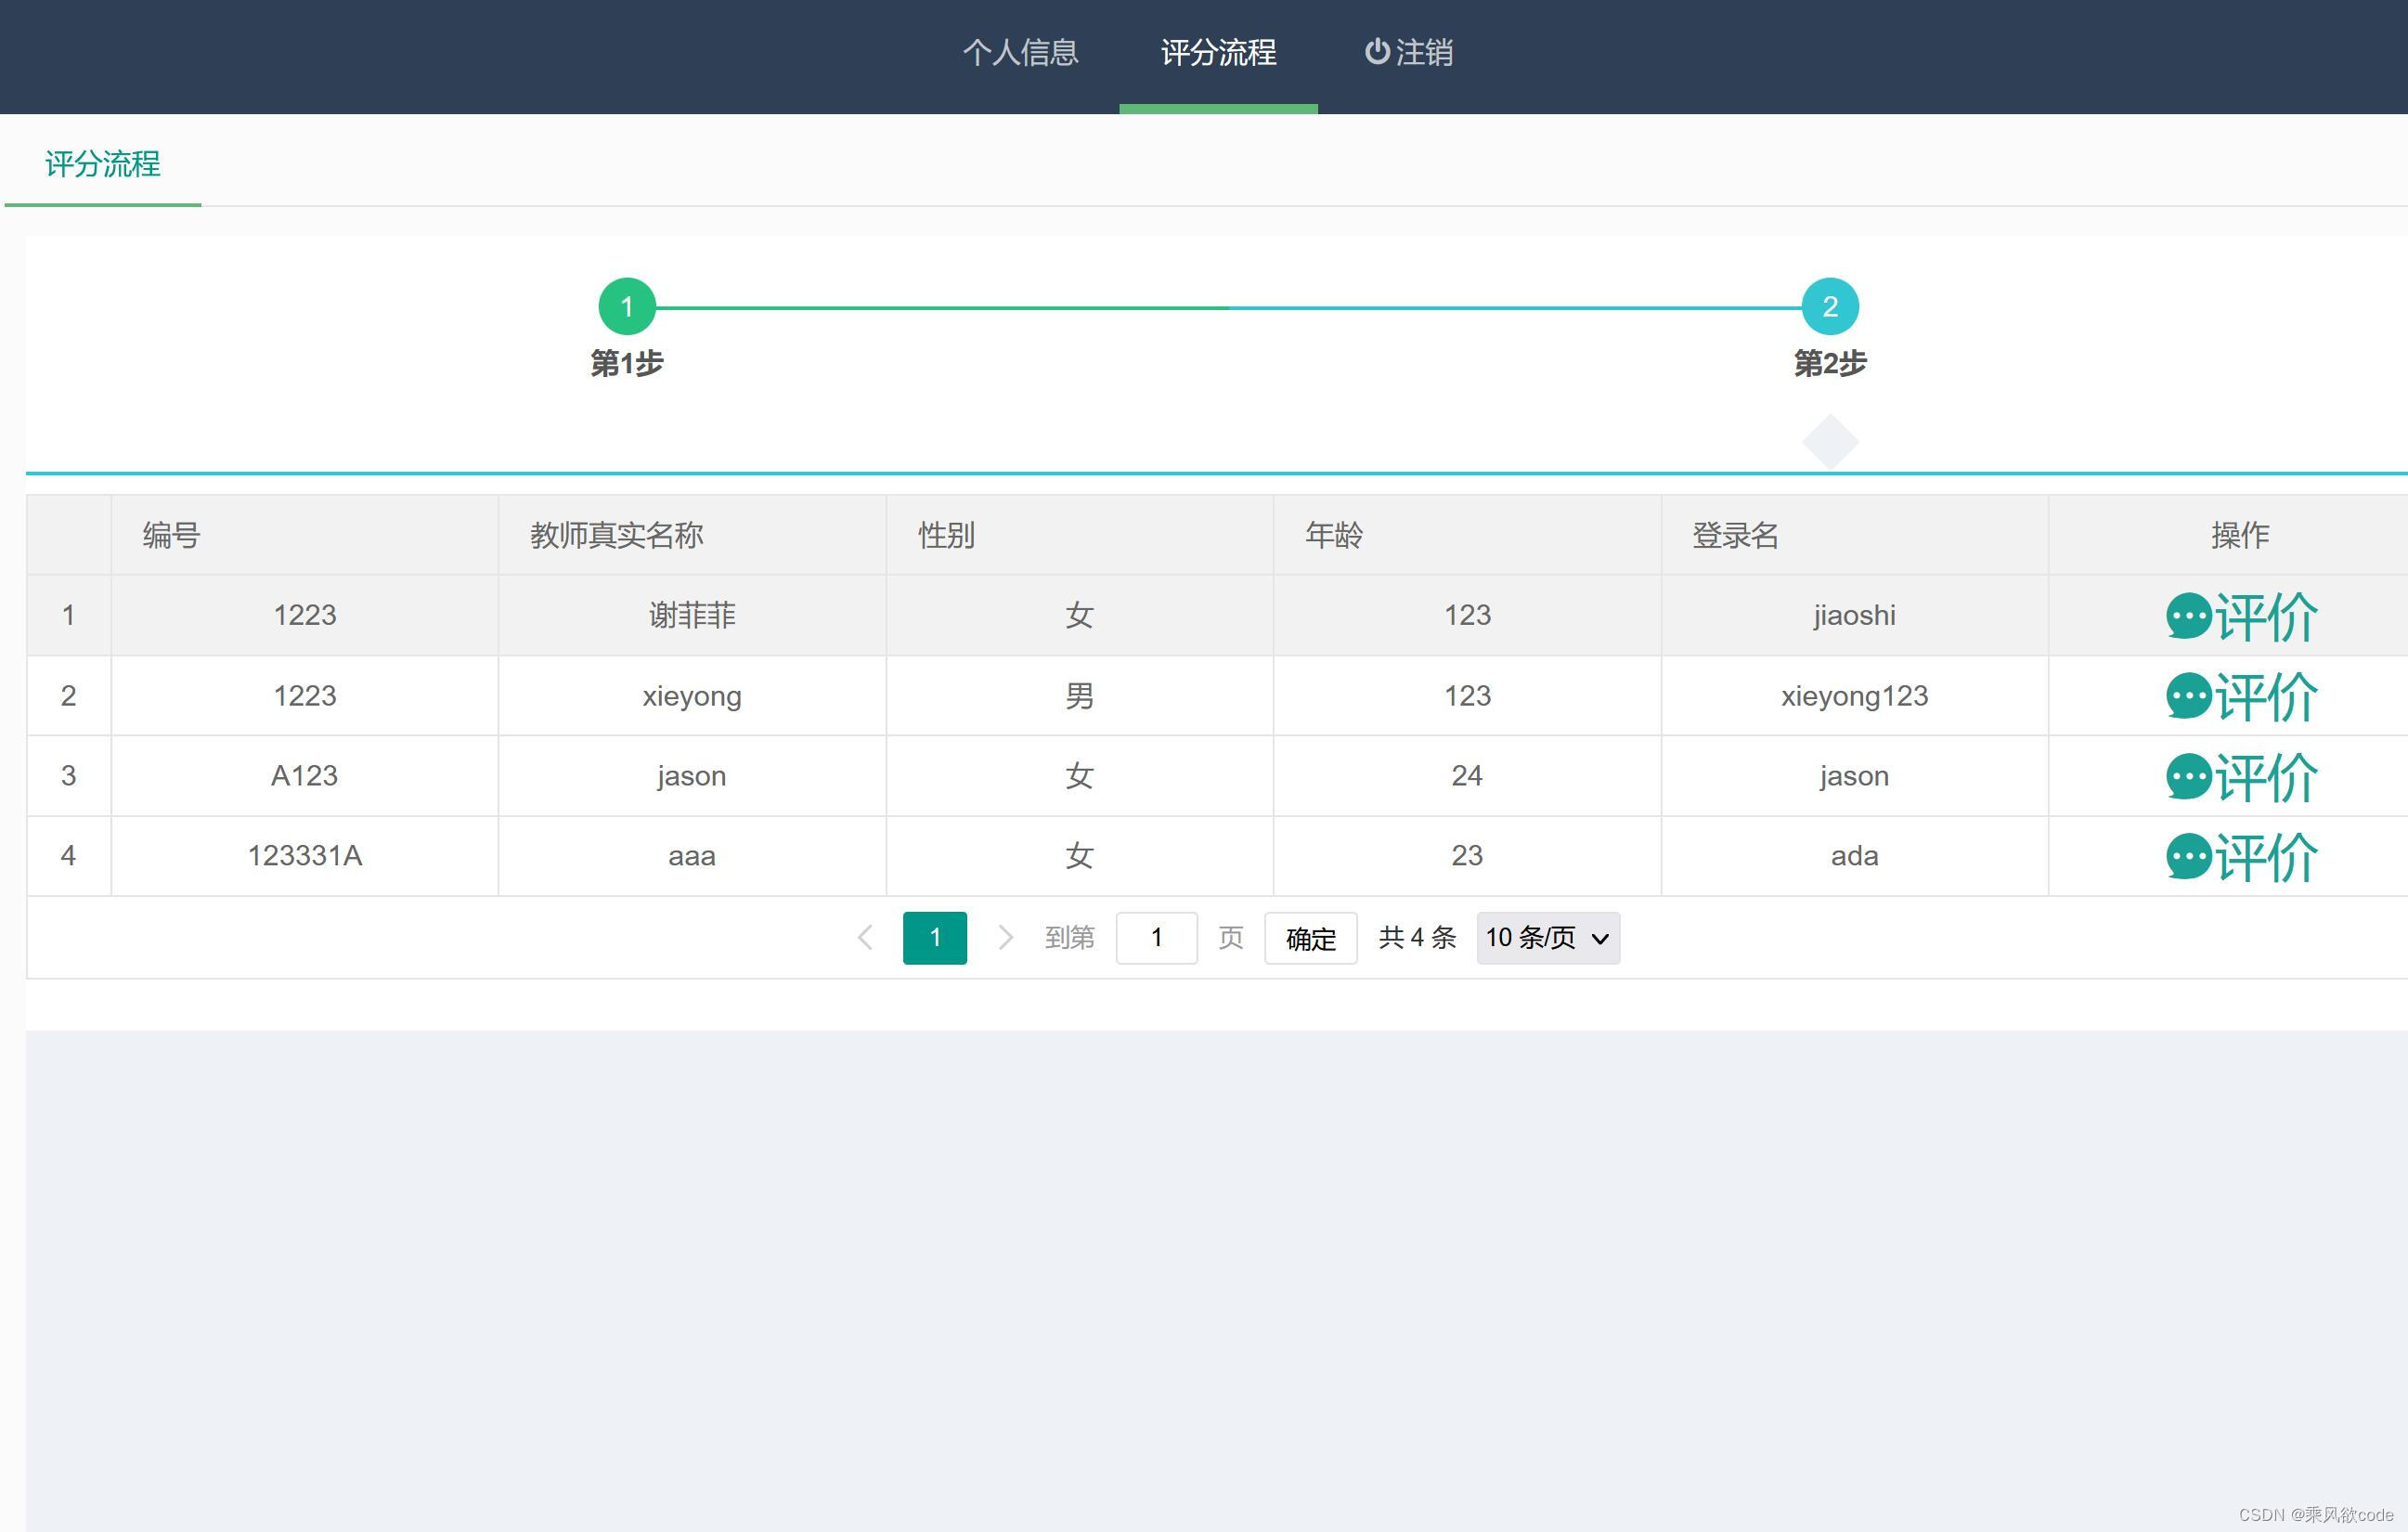
Task: Click the 确定 button to jump pages
Action: click(x=1310, y=937)
